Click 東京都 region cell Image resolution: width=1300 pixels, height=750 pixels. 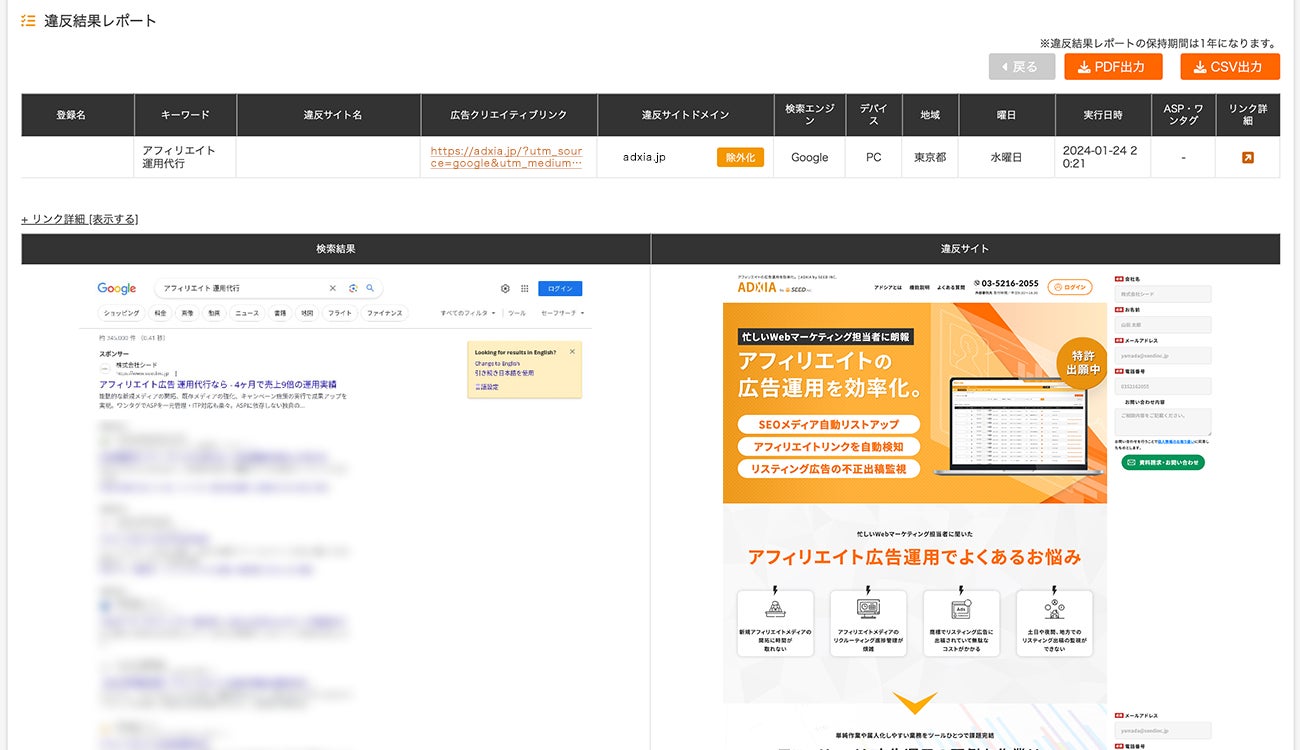point(930,157)
